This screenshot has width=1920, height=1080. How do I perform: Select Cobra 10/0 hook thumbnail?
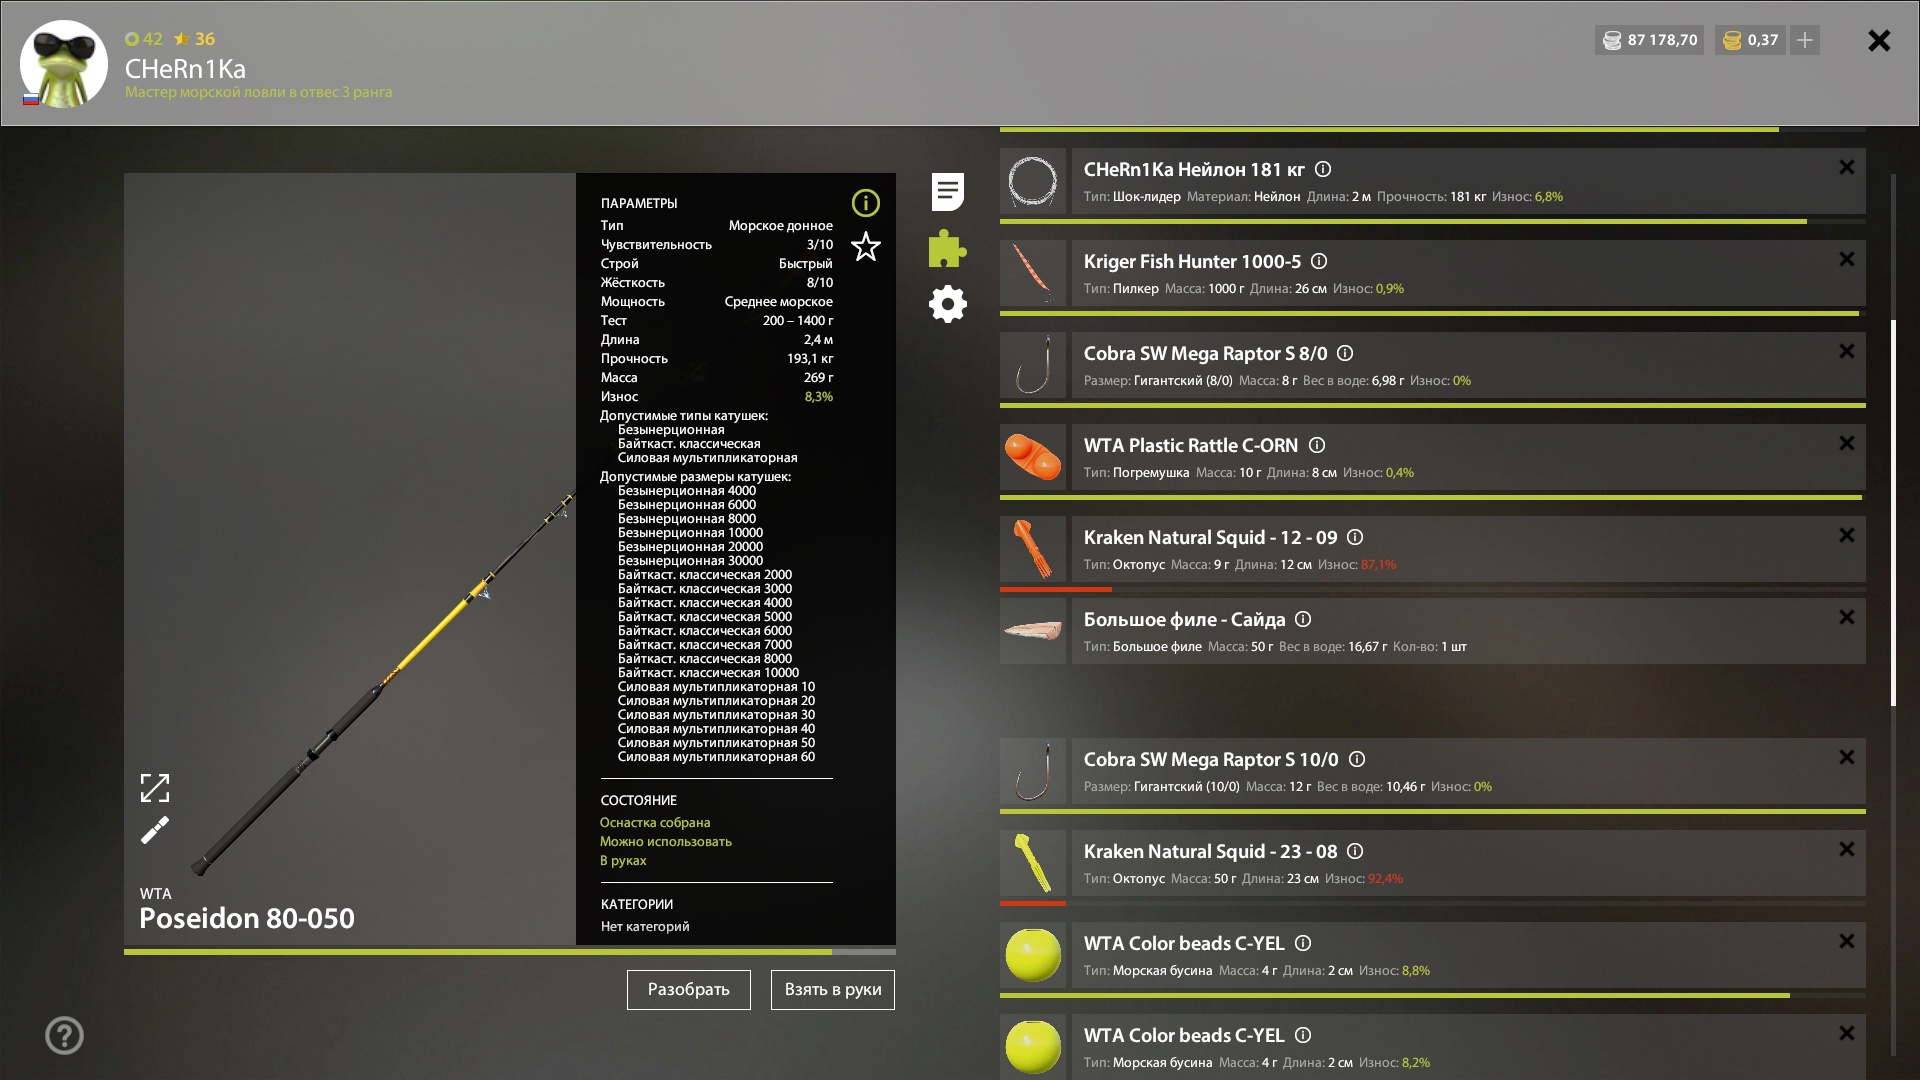coord(1033,771)
